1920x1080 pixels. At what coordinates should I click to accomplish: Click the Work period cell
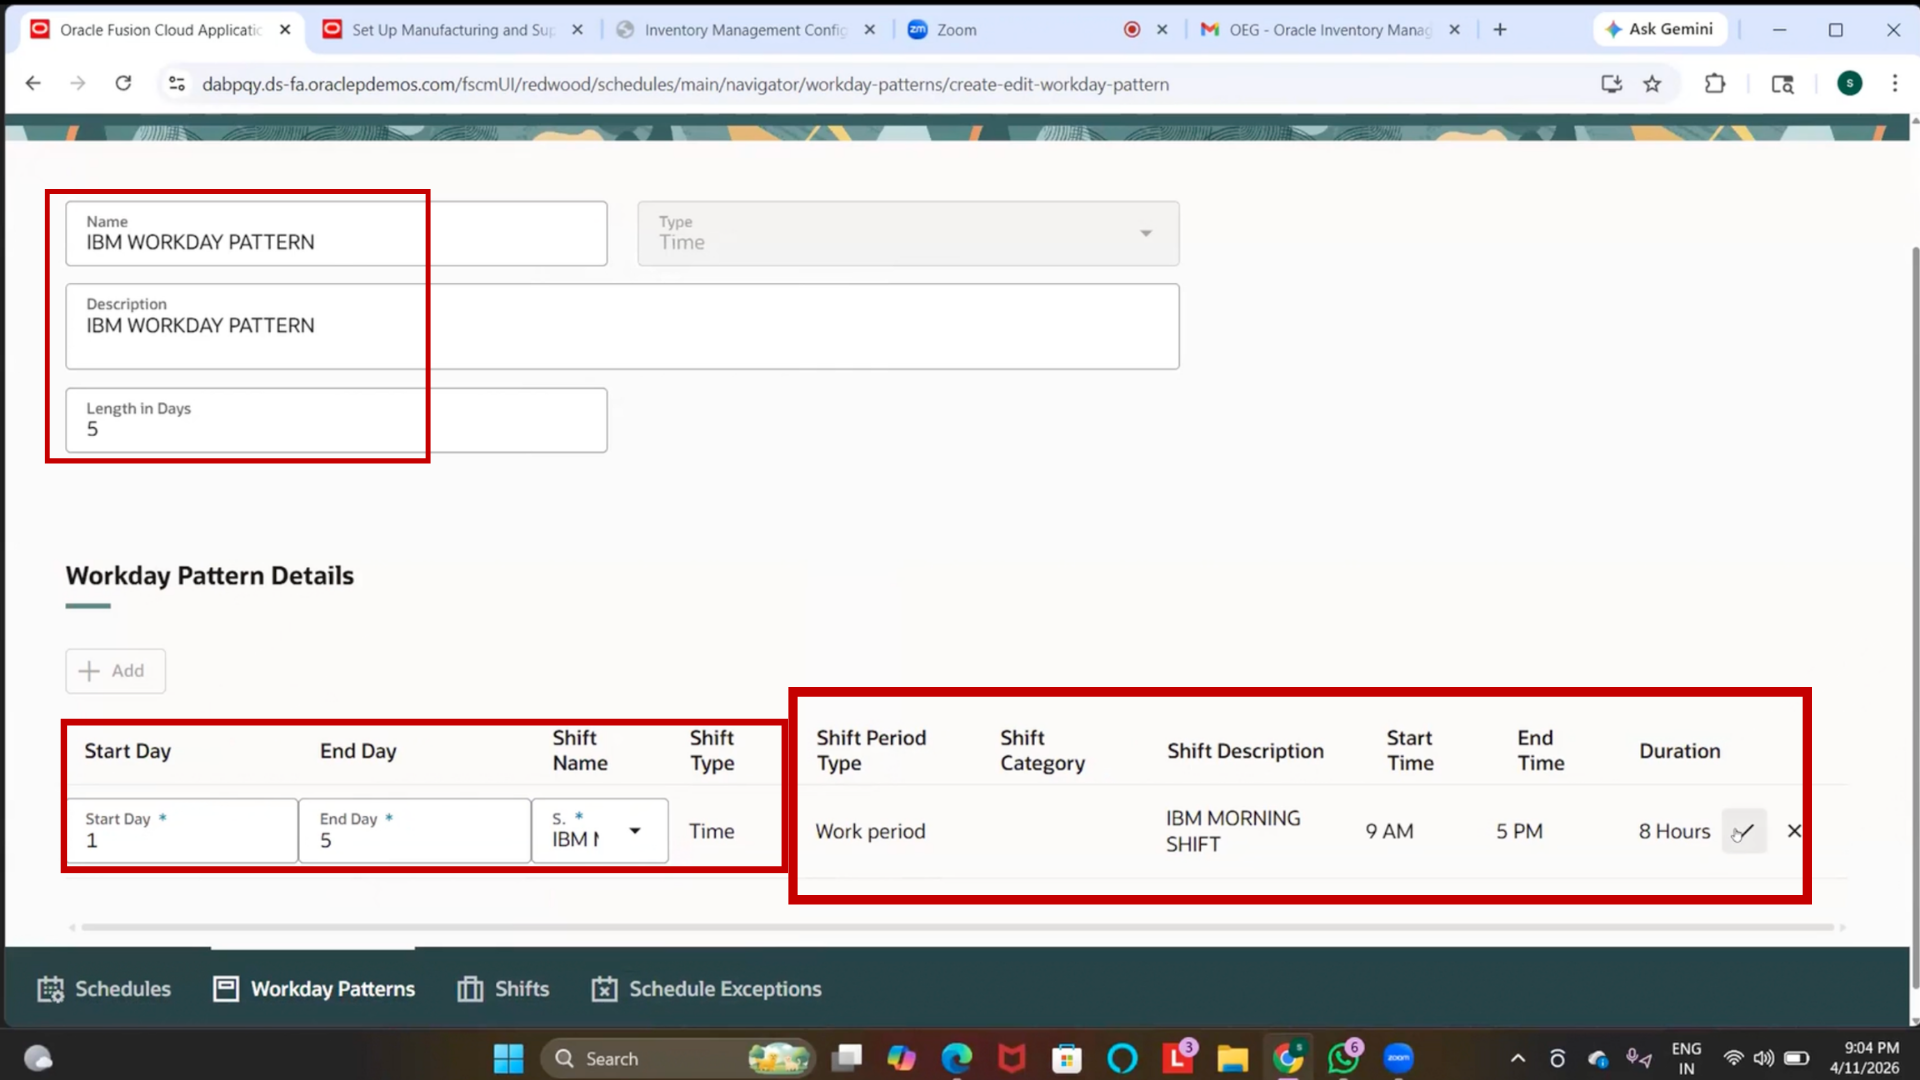click(x=870, y=831)
